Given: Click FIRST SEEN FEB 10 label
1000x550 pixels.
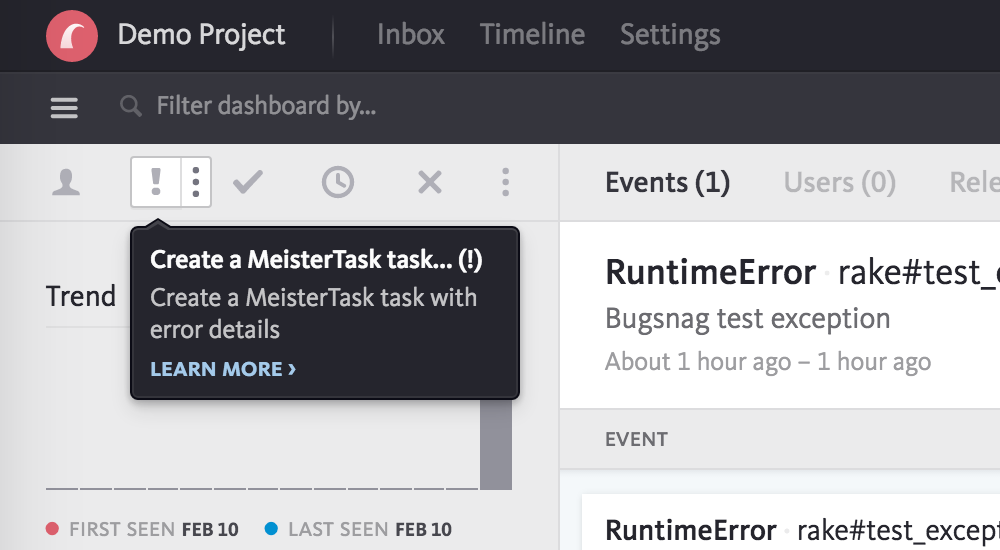Looking at the screenshot, I should pos(154,530).
